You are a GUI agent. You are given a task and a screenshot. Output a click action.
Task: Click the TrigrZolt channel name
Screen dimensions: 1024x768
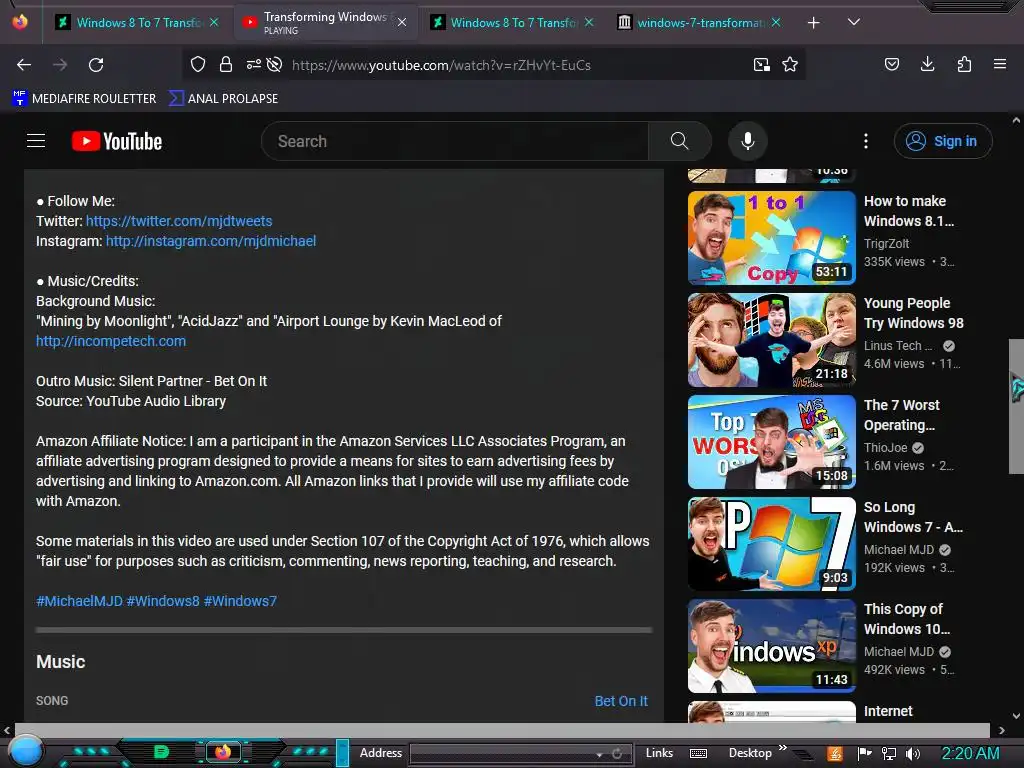click(887, 244)
